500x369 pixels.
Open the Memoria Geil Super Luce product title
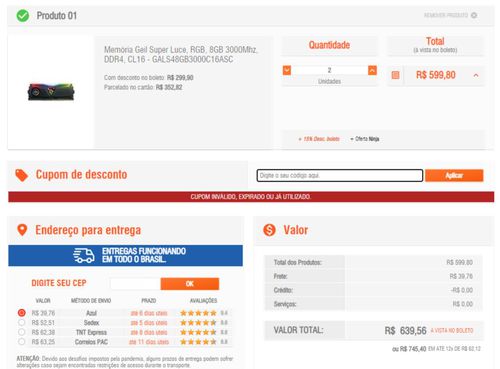click(x=181, y=55)
